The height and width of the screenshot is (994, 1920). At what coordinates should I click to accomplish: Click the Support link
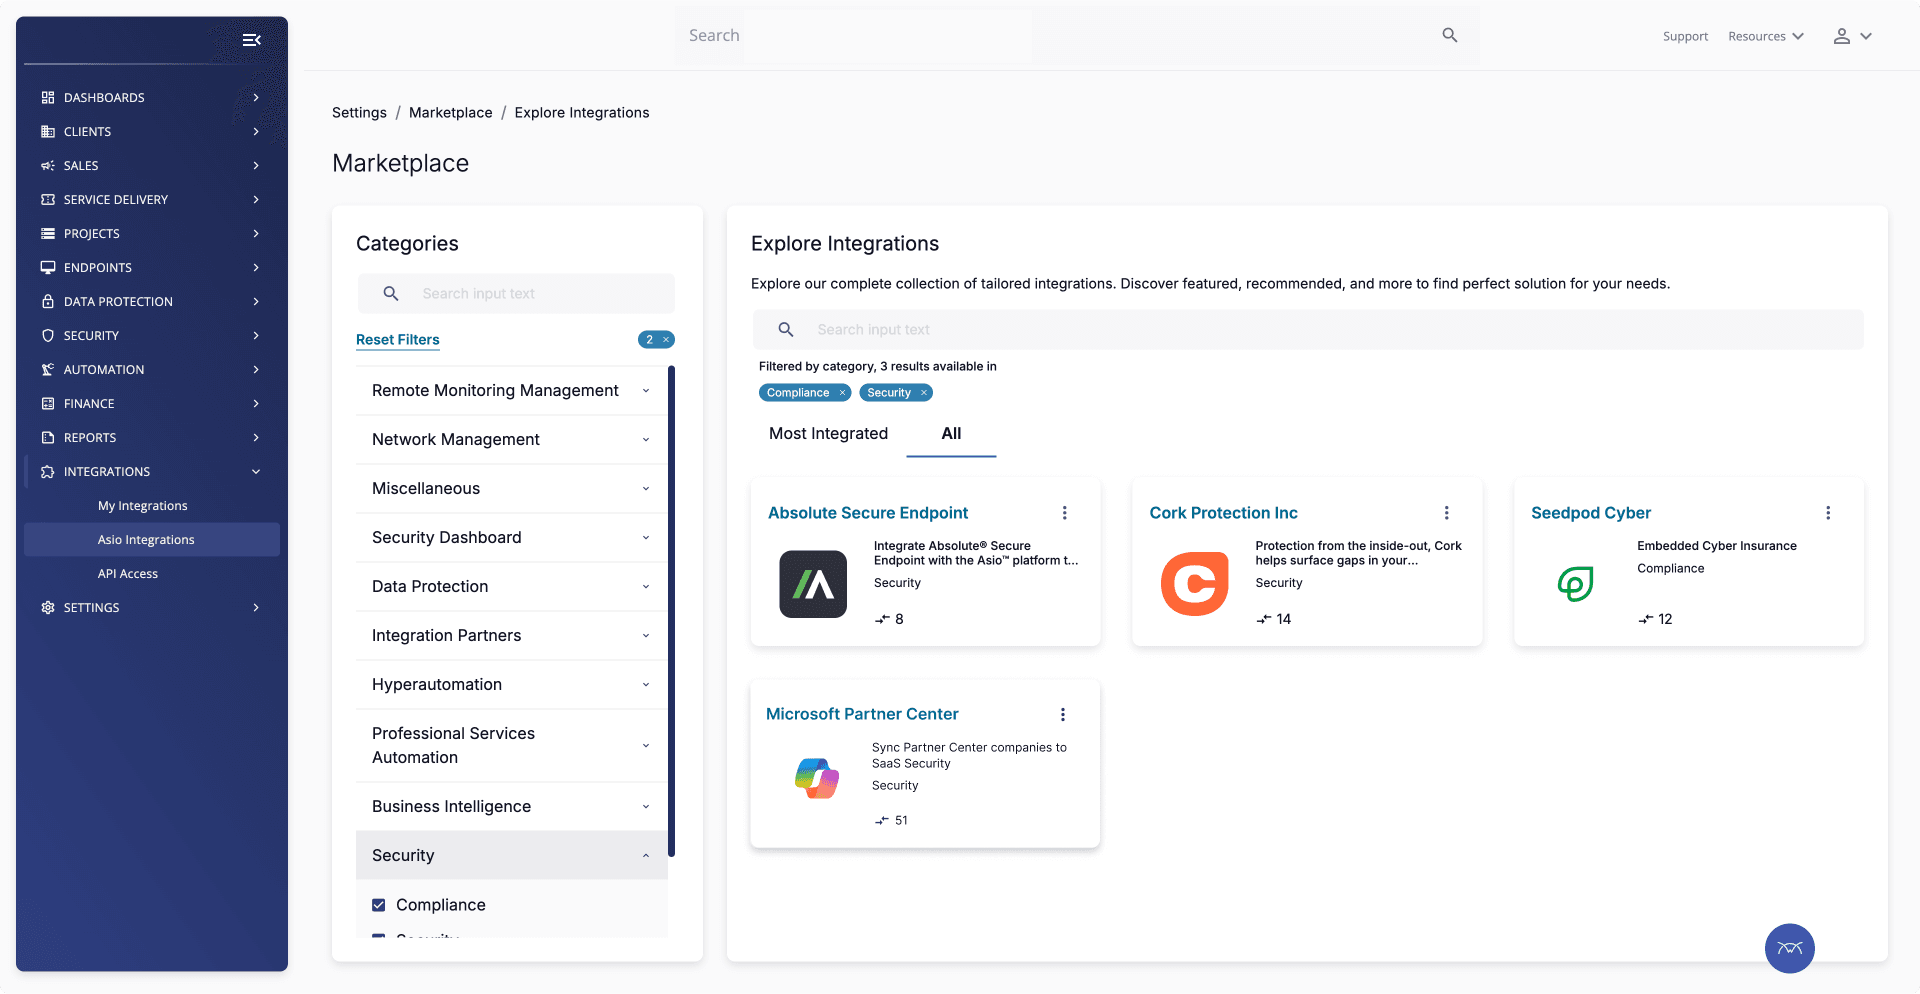(x=1685, y=36)
